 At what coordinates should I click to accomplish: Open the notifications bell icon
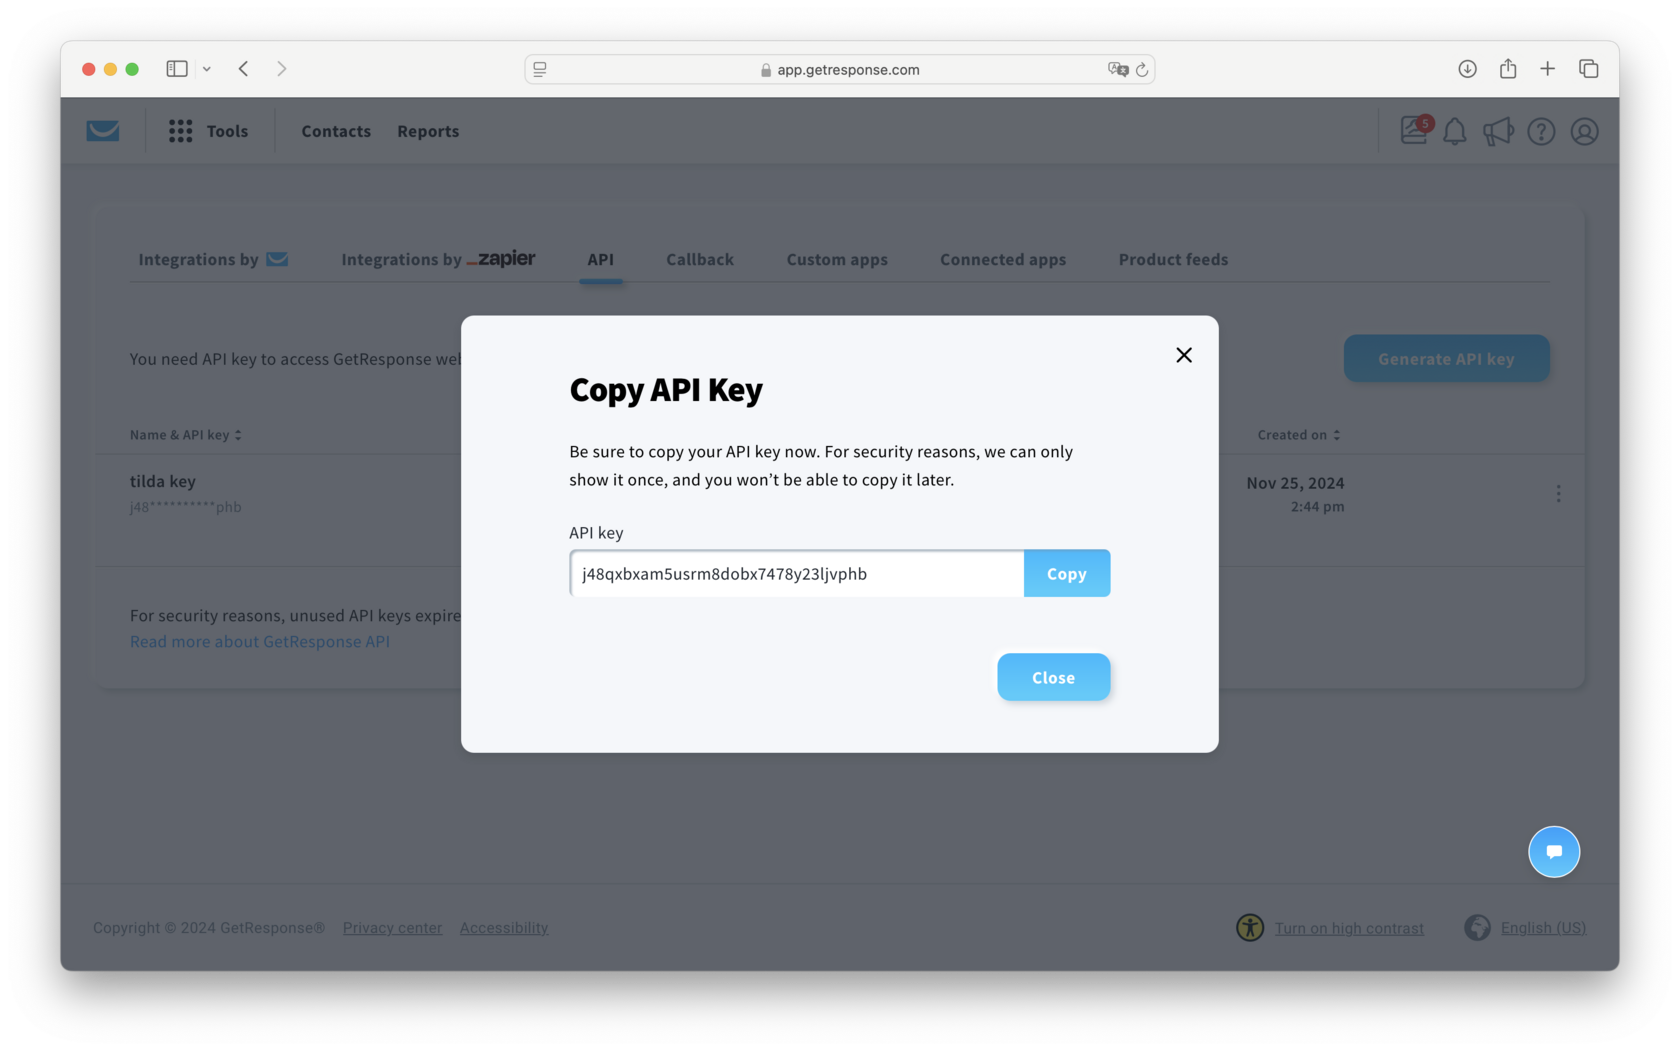(x=1455, y=131)
